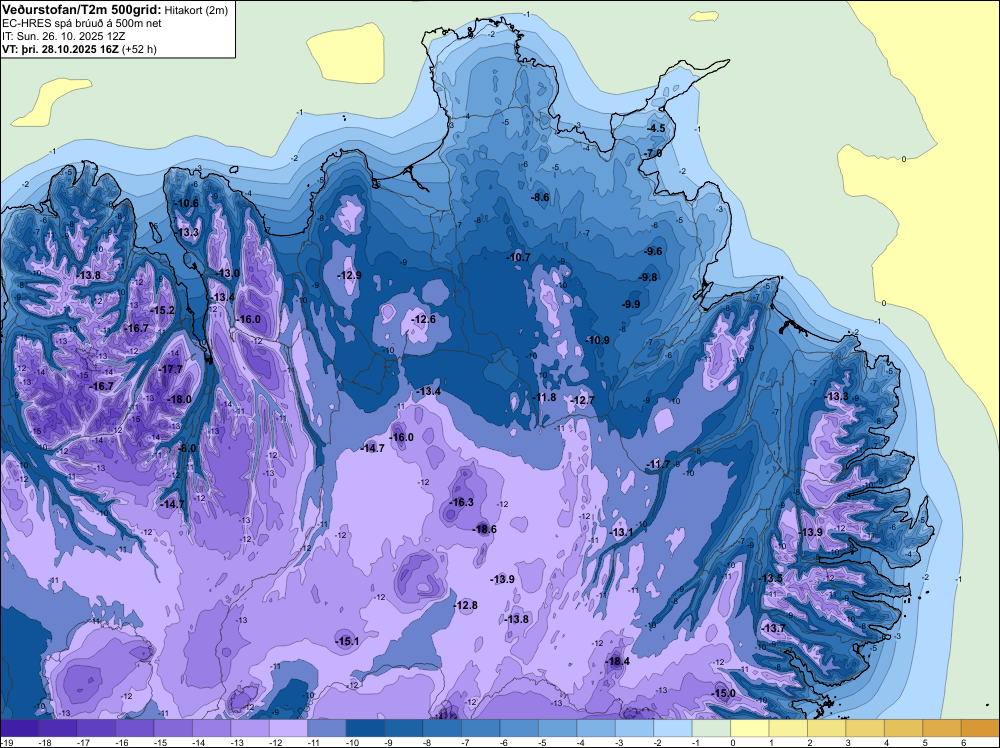Select the legend swatch between -10 and -9
The image size is (1000, 748).
(365, 728)
